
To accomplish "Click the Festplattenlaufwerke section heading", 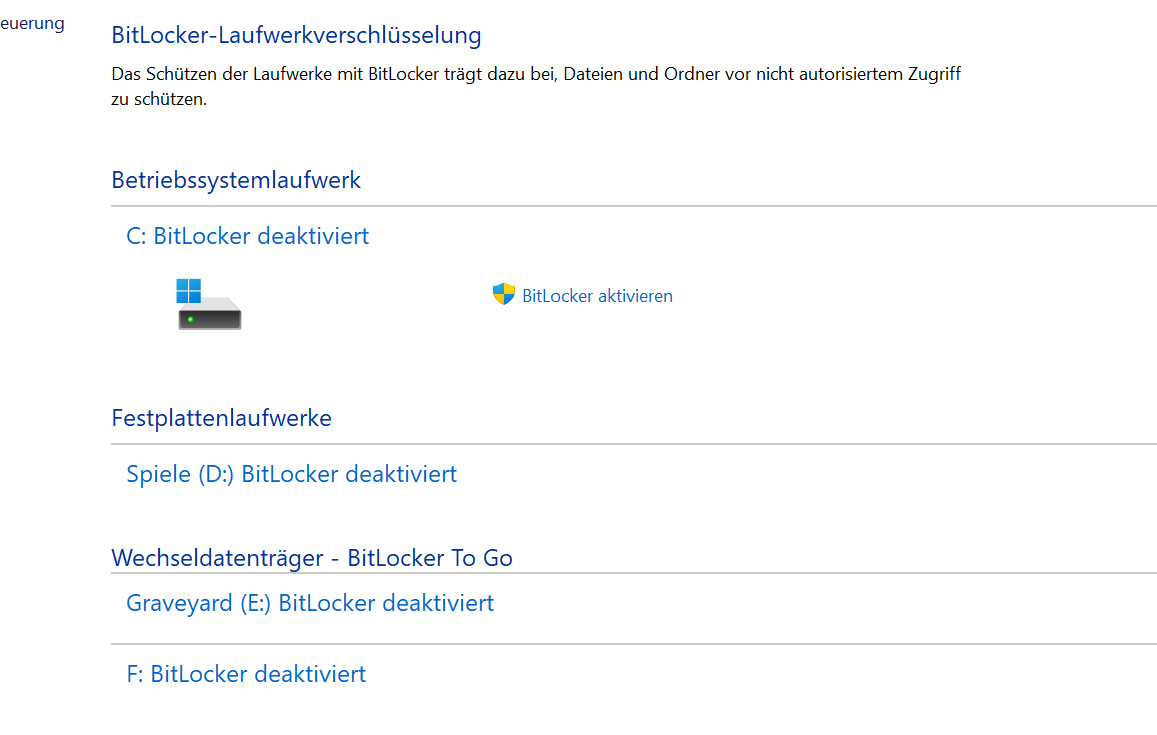I will [x=221, y=418].
